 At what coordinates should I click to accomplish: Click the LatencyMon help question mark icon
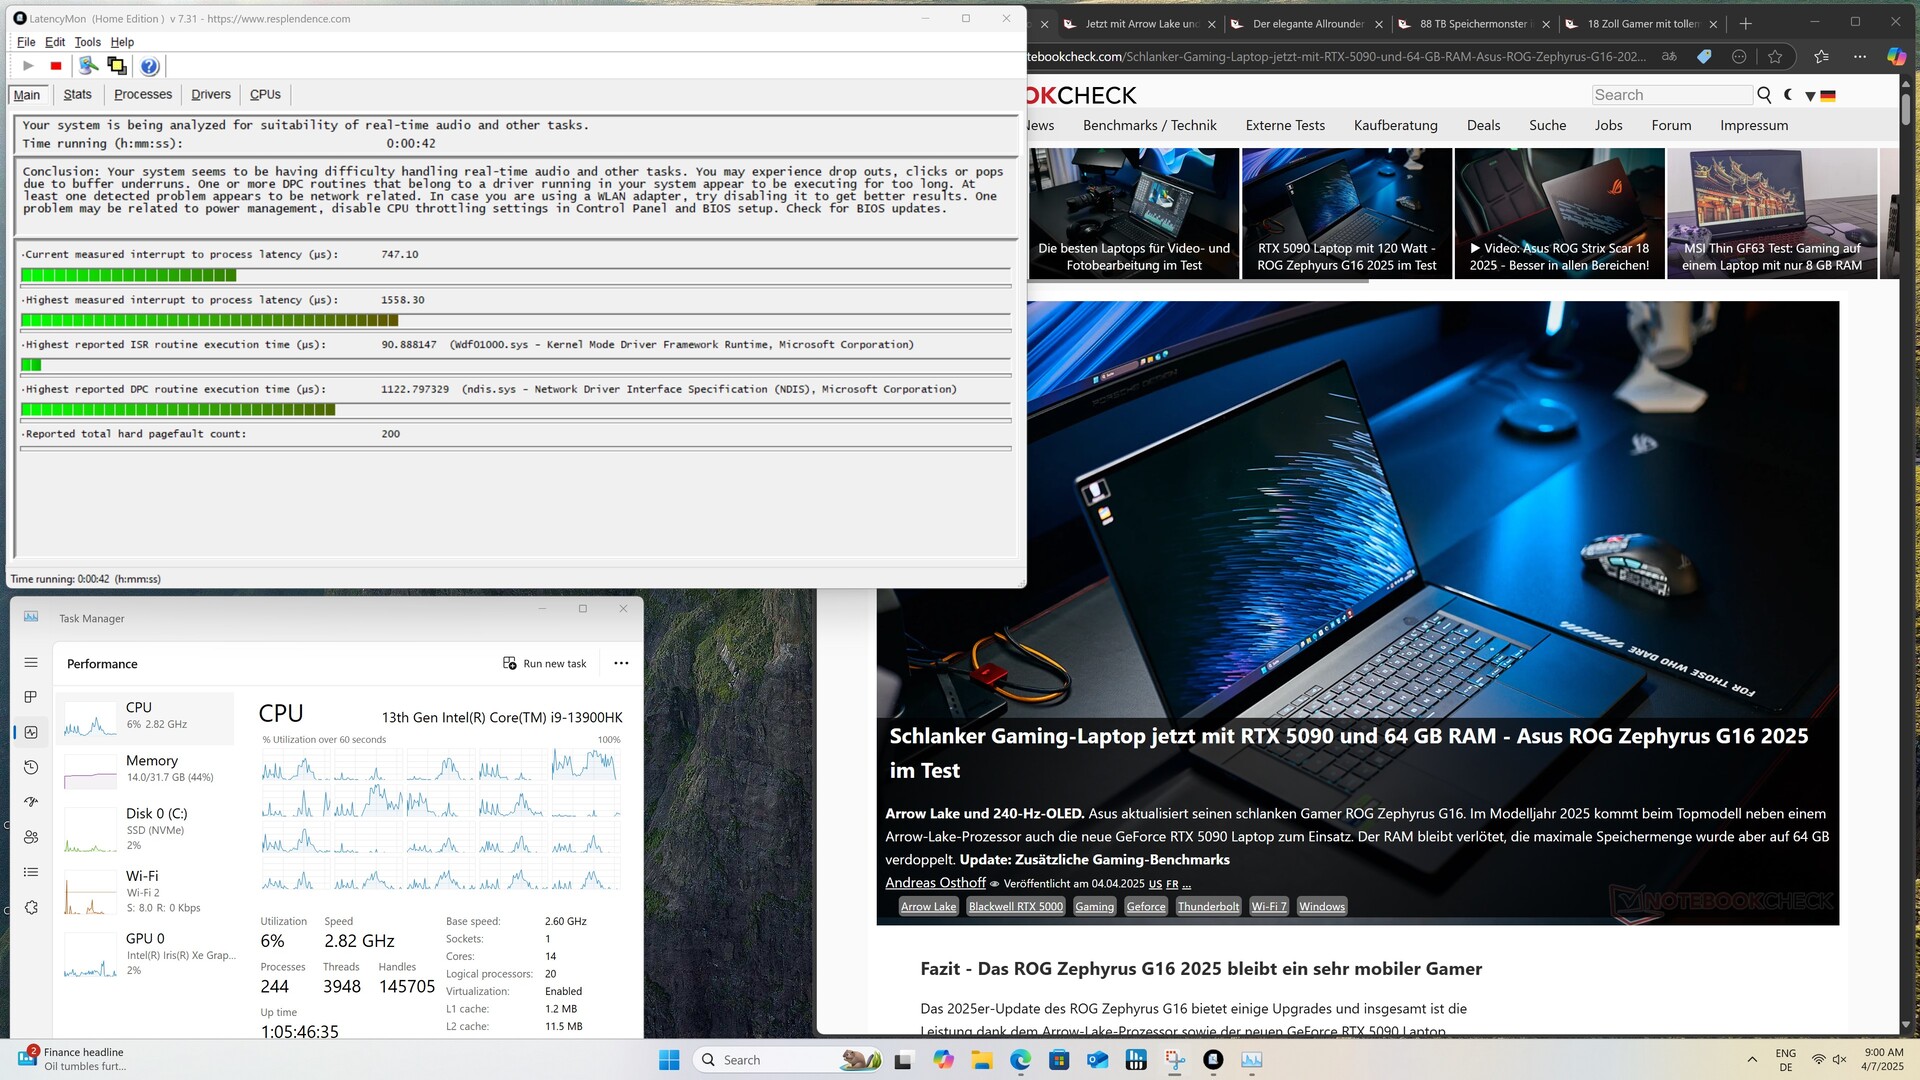tap(149, 66)
